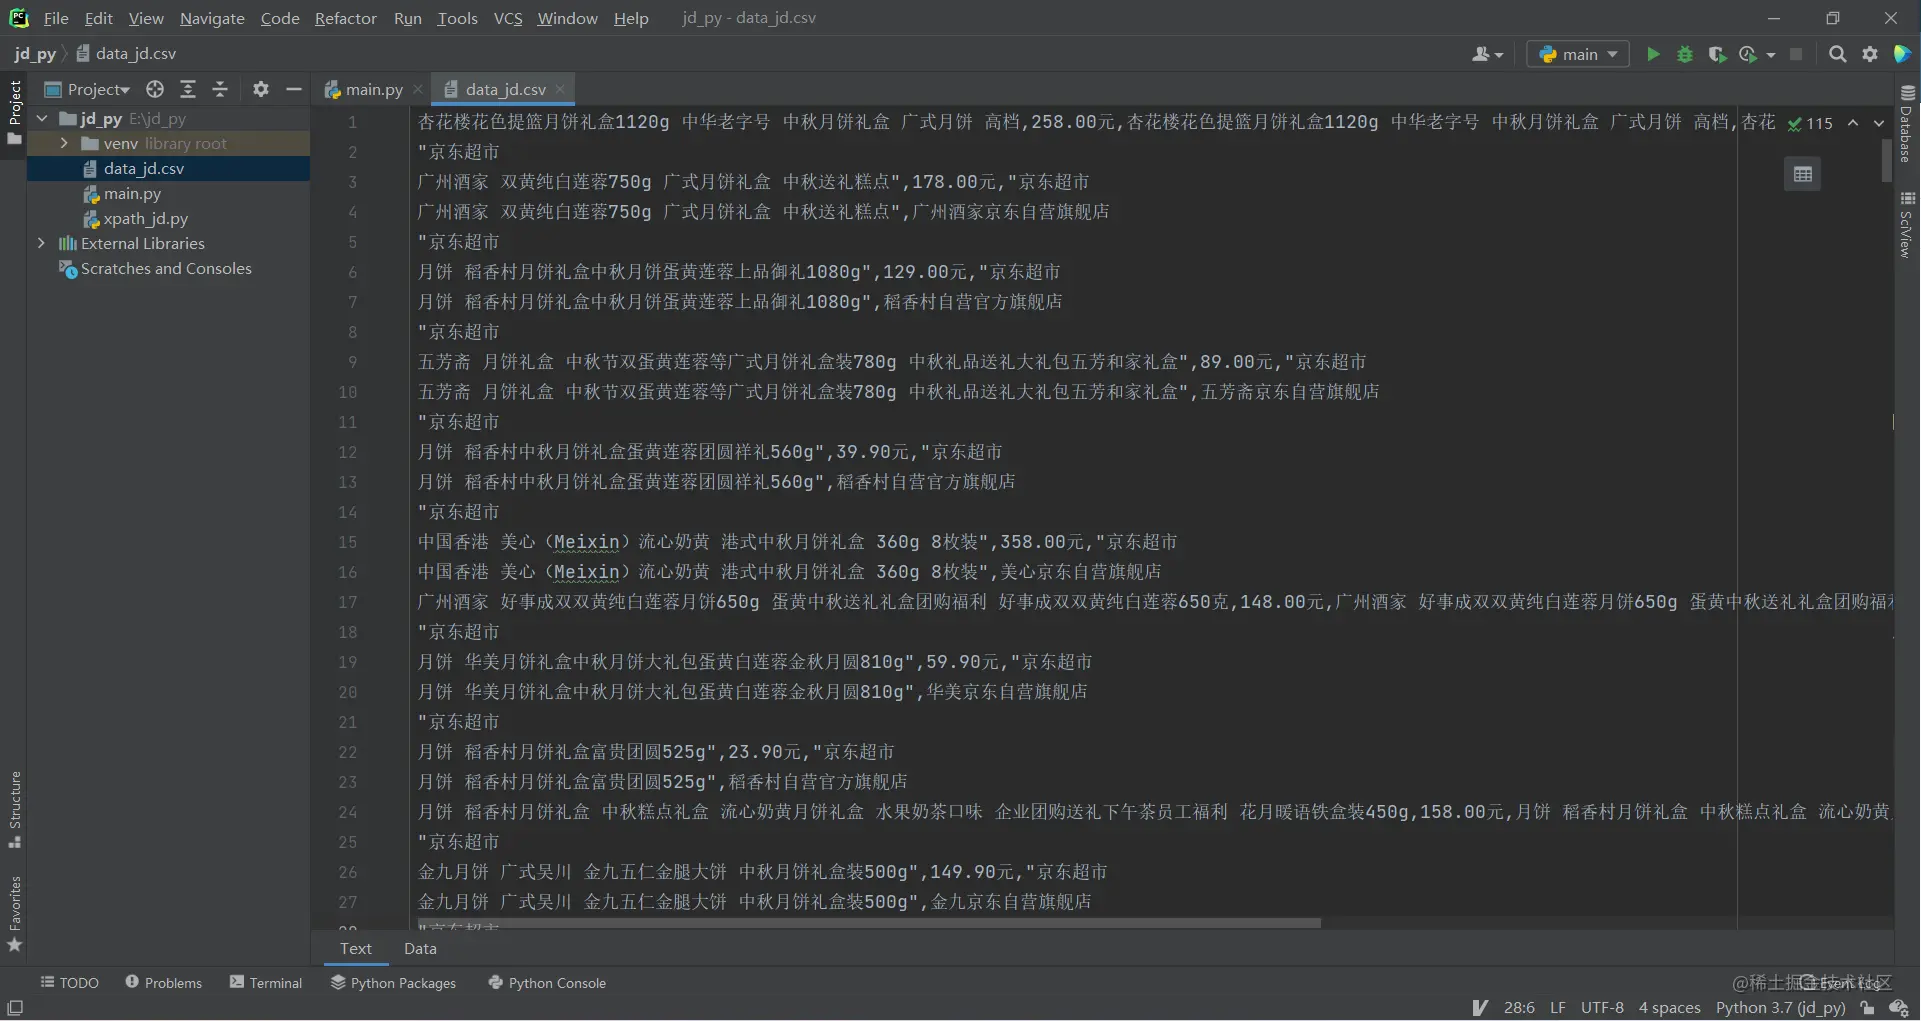The width and height of the screenshot is (1921, 1021).
Task: Change indent setting 4 spaces
Action: coord(1669,1007)
